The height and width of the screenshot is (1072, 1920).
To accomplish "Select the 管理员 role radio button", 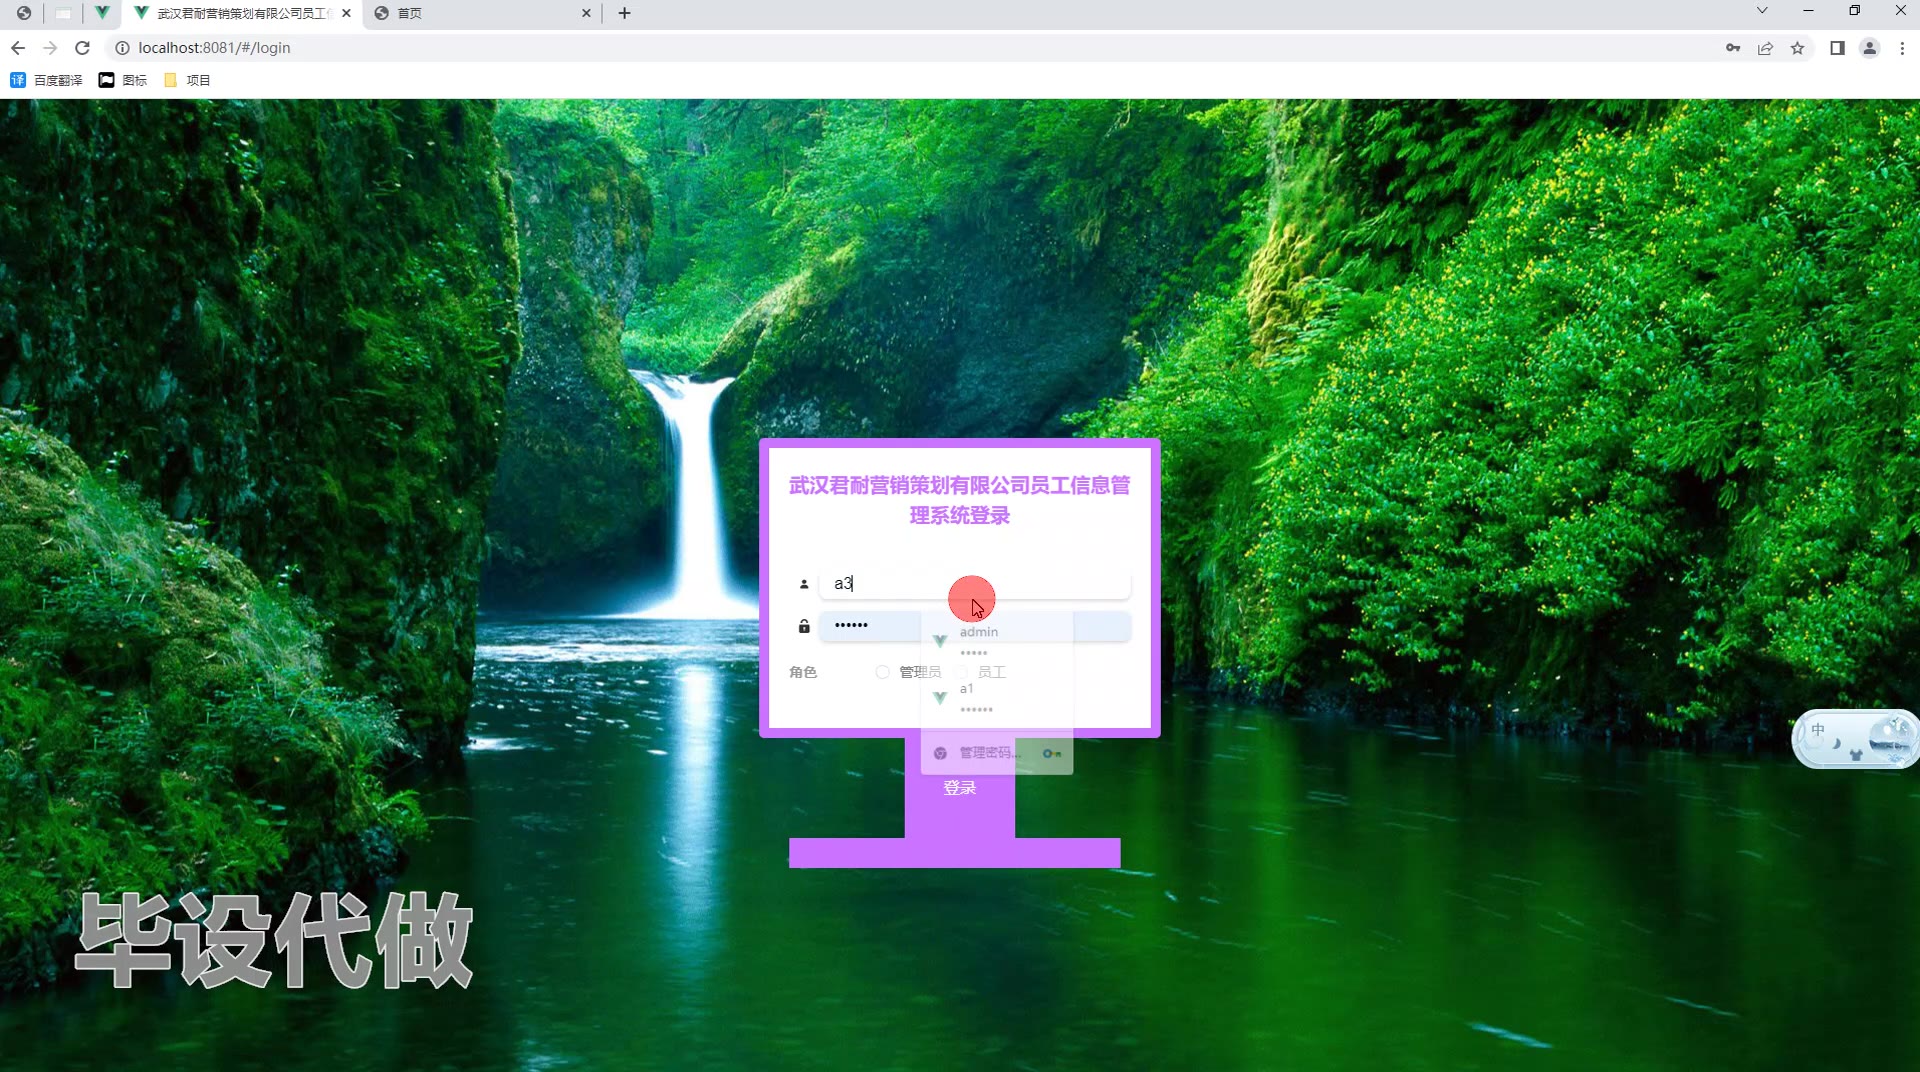I will point(882,672).
